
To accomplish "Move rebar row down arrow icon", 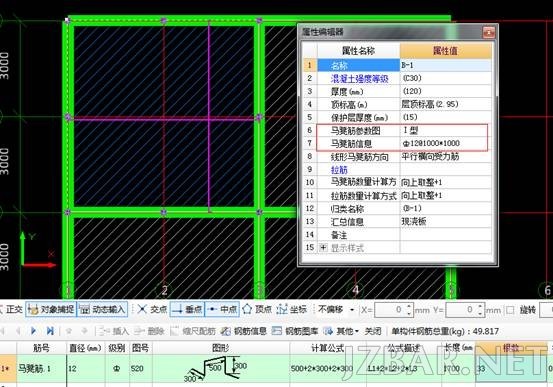I will click(x=84, y=331).
